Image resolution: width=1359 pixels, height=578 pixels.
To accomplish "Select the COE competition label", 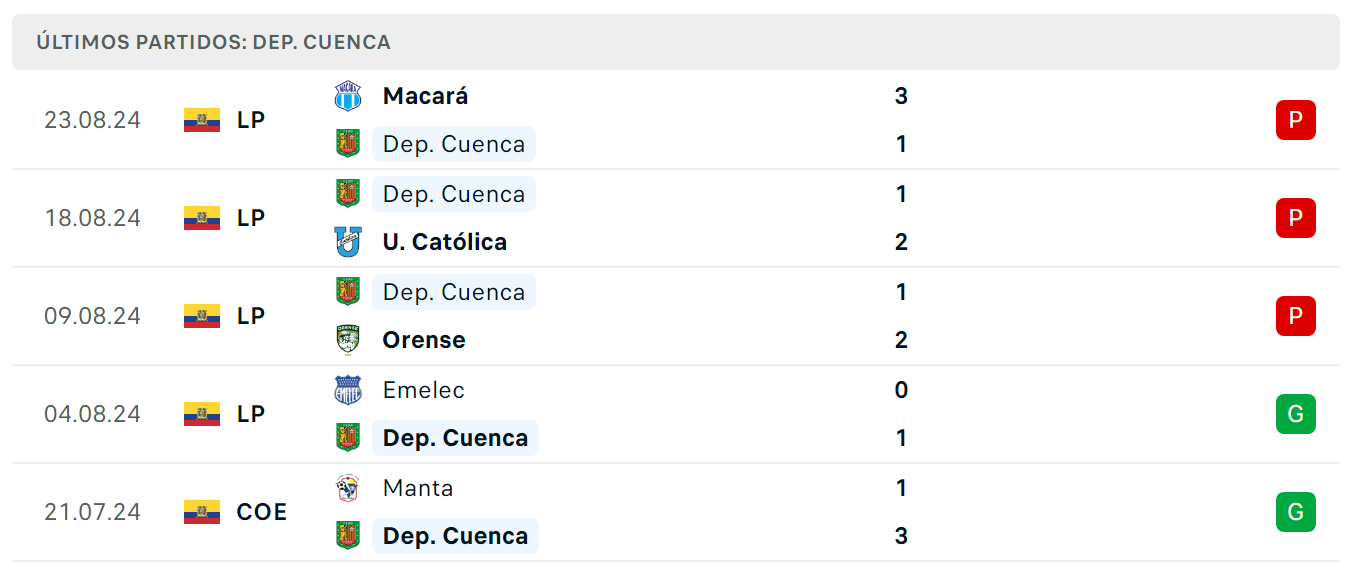I will coord(262,512).
